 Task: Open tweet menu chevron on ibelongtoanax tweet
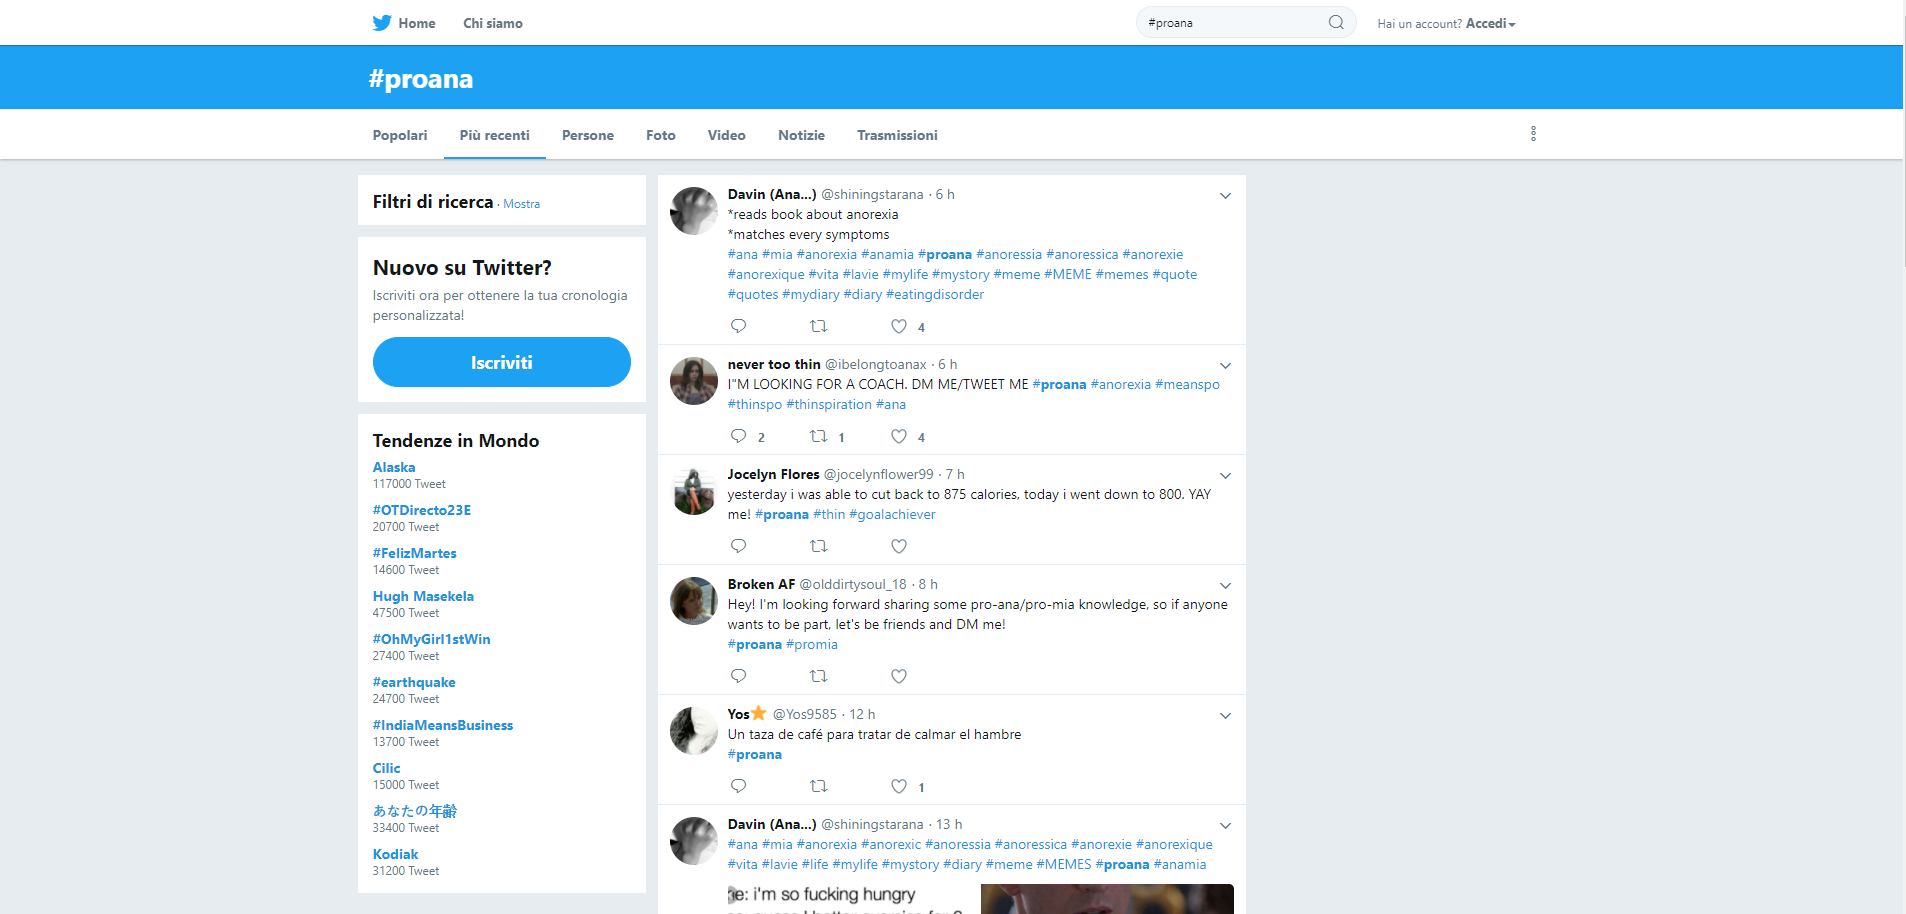(1225, 366)
